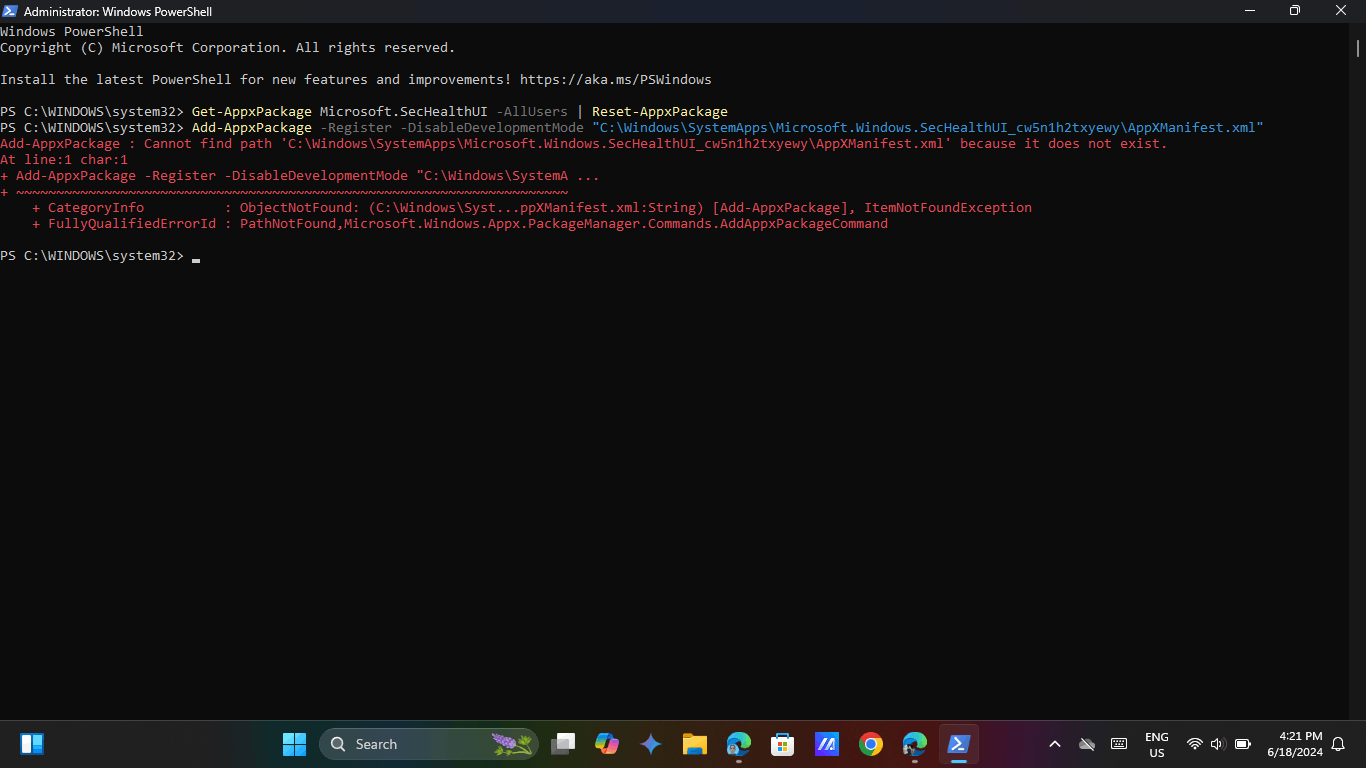Click the blinking PowerShell prompt cursor
1366x768 pixels.
click(196, 257)
